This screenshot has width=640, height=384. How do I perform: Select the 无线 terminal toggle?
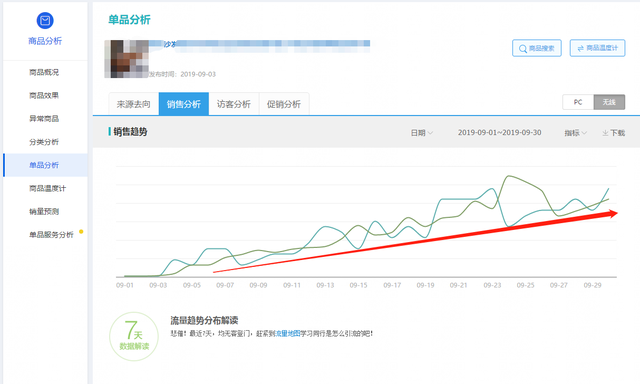[x=609, y=102]
